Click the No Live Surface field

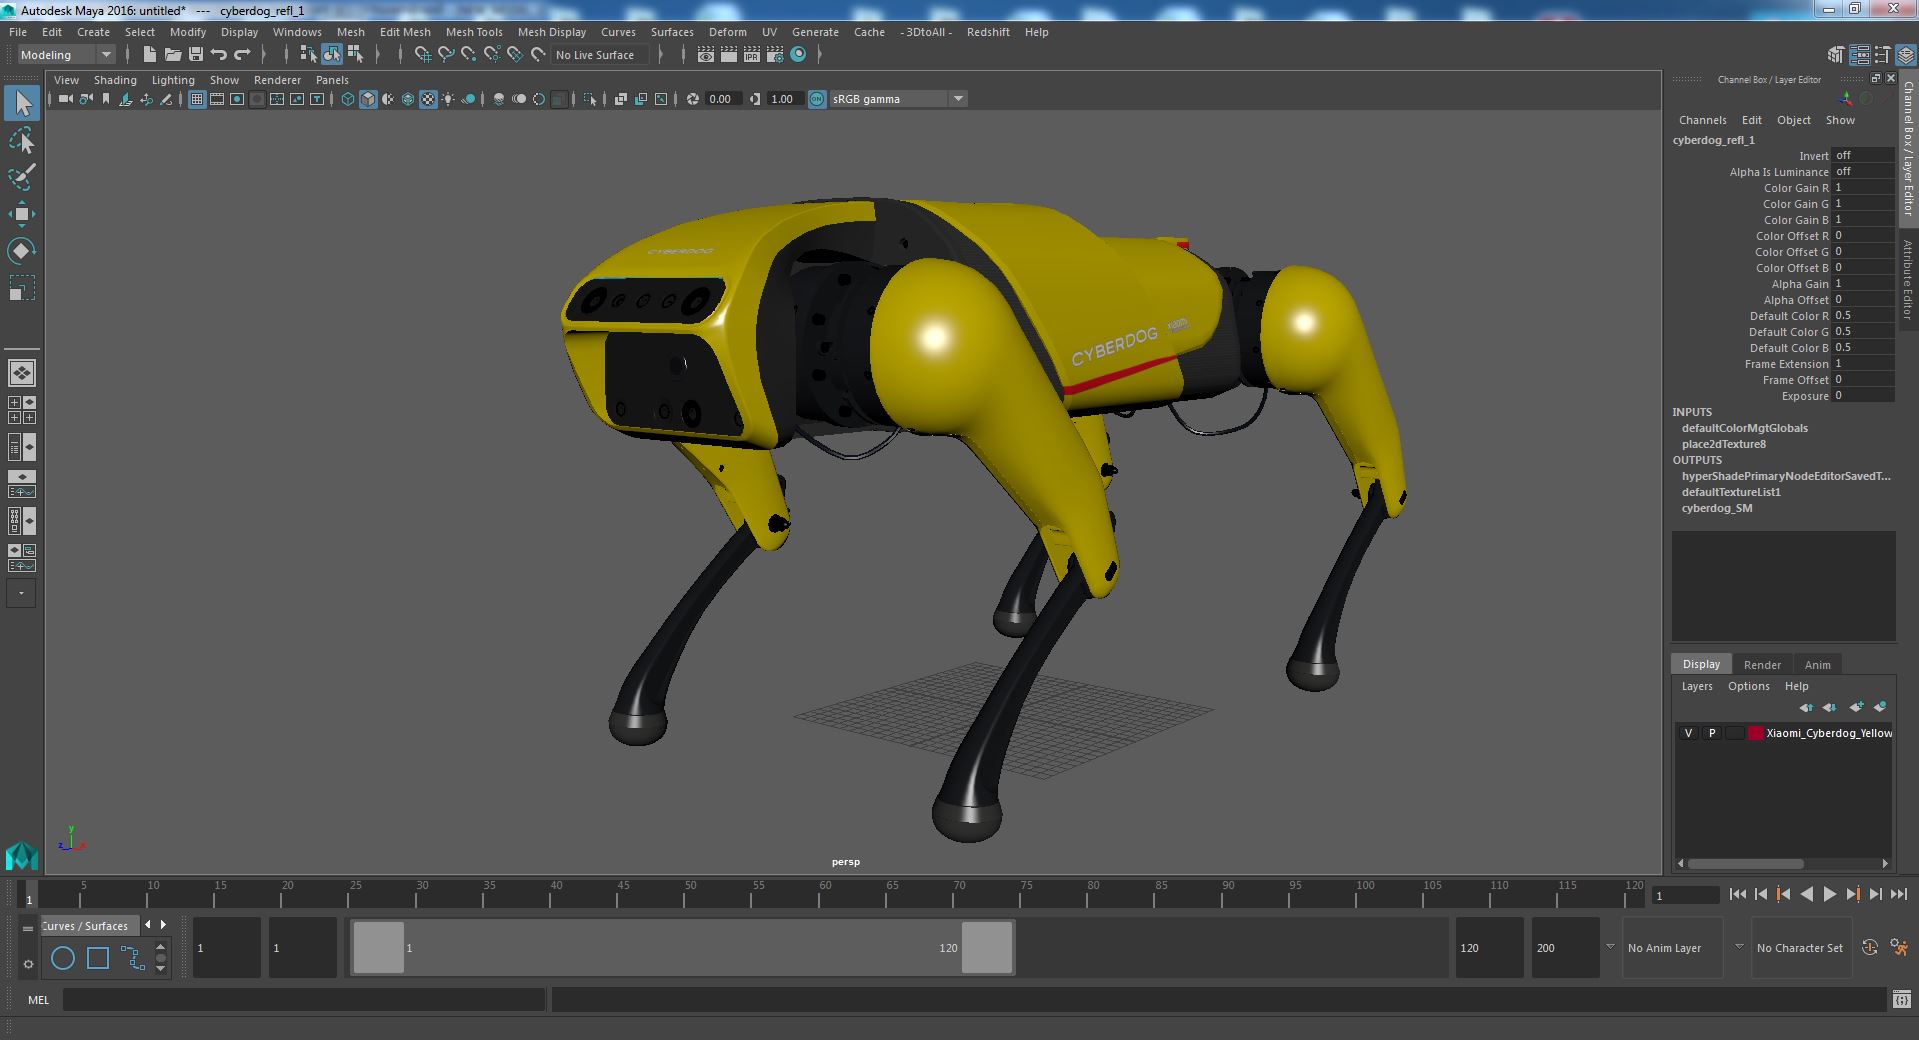click(x=600, y=55)
